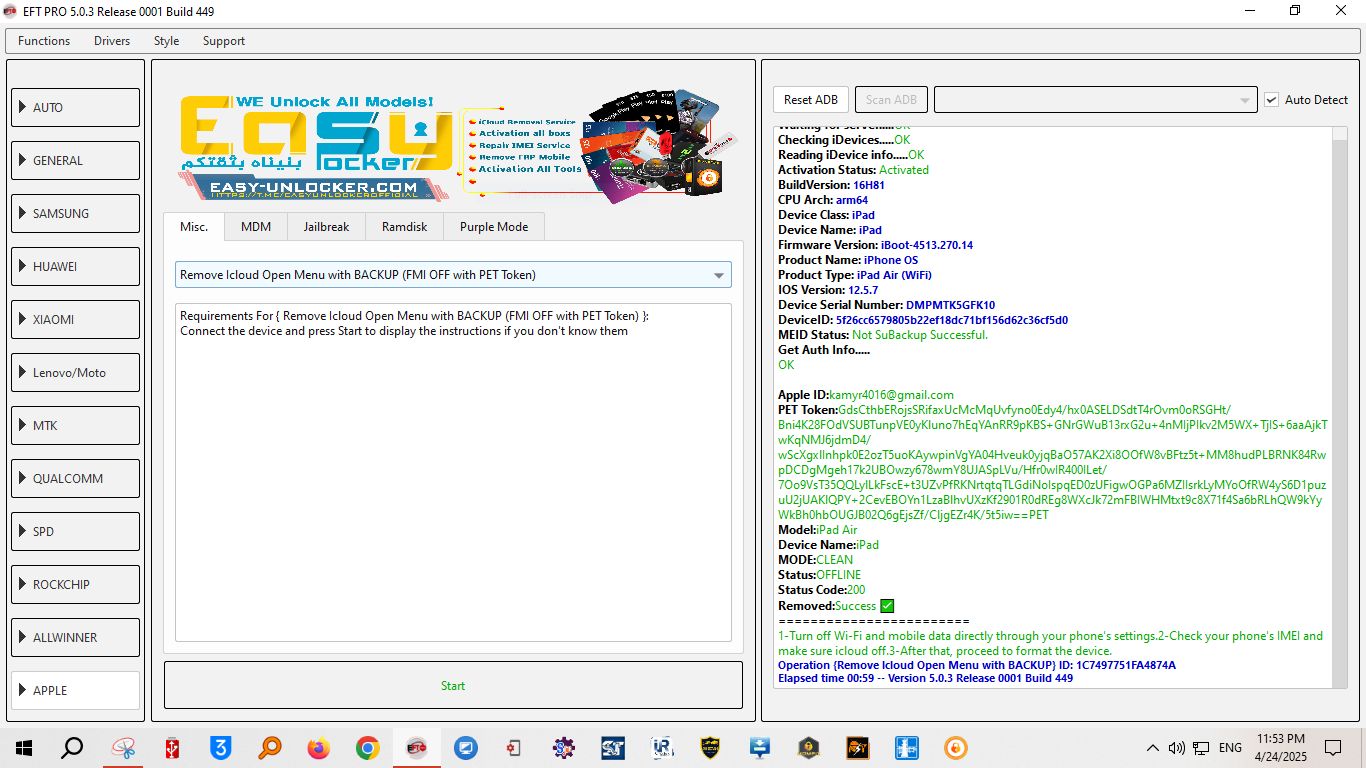Click the log panel vertical scrollbar

(1340, 408)
